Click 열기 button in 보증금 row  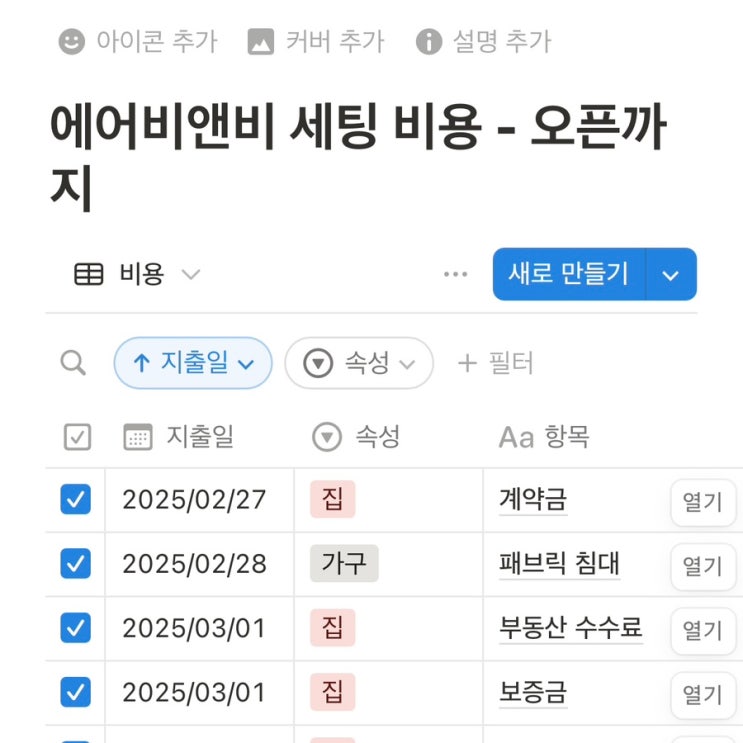pos(703,696)
